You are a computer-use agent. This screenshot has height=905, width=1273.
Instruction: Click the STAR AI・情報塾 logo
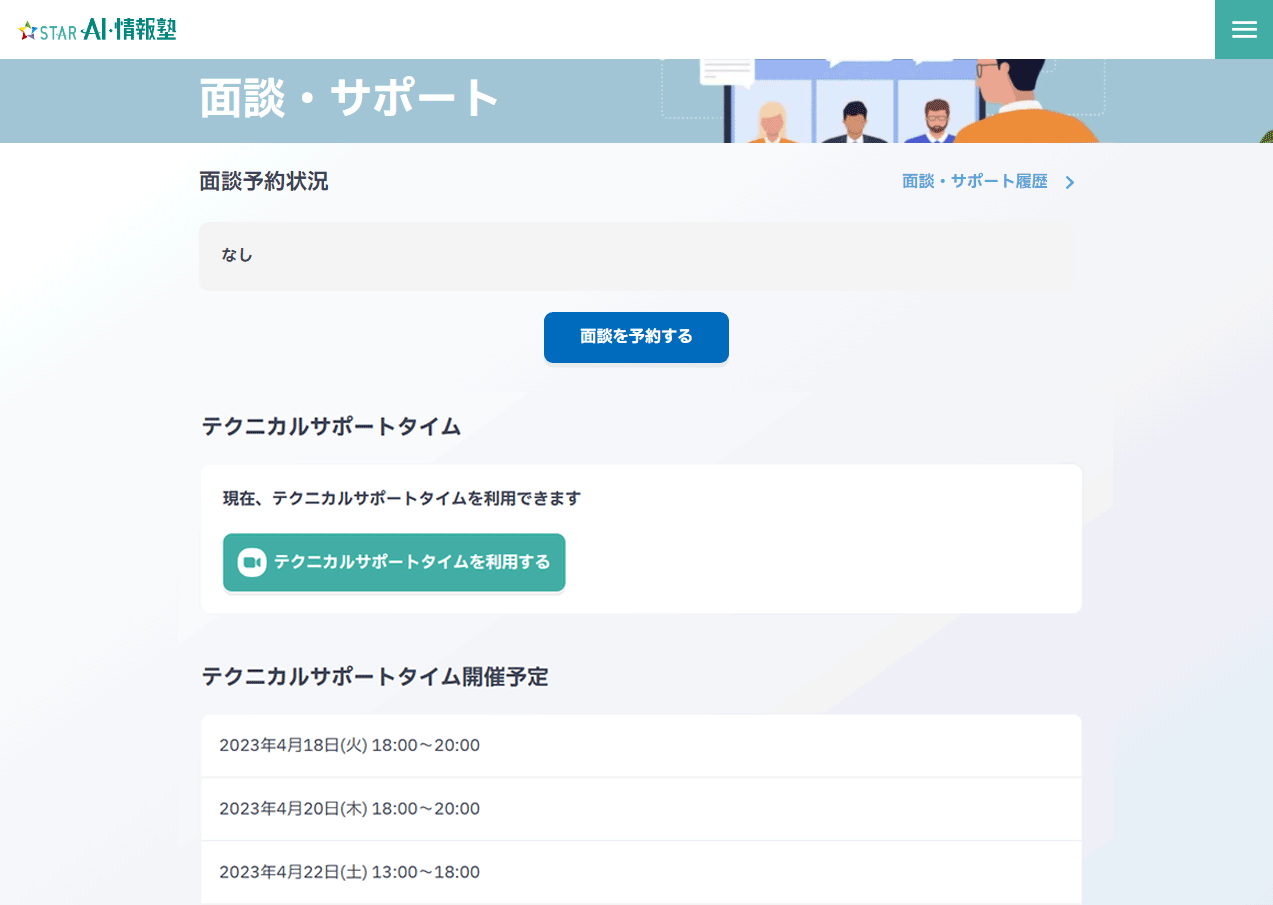coord(97,30)
